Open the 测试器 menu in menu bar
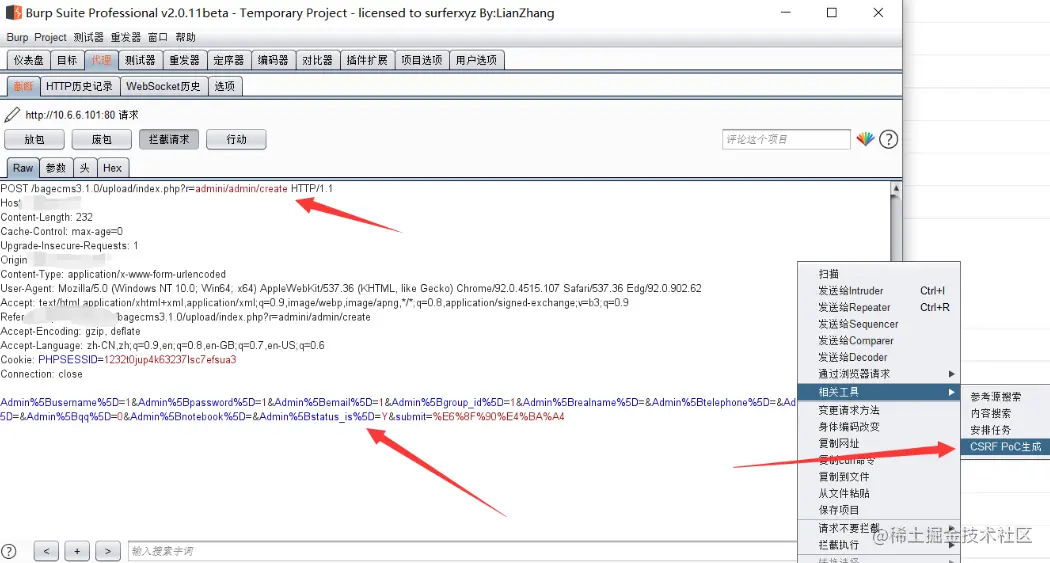 pos(88,37)
